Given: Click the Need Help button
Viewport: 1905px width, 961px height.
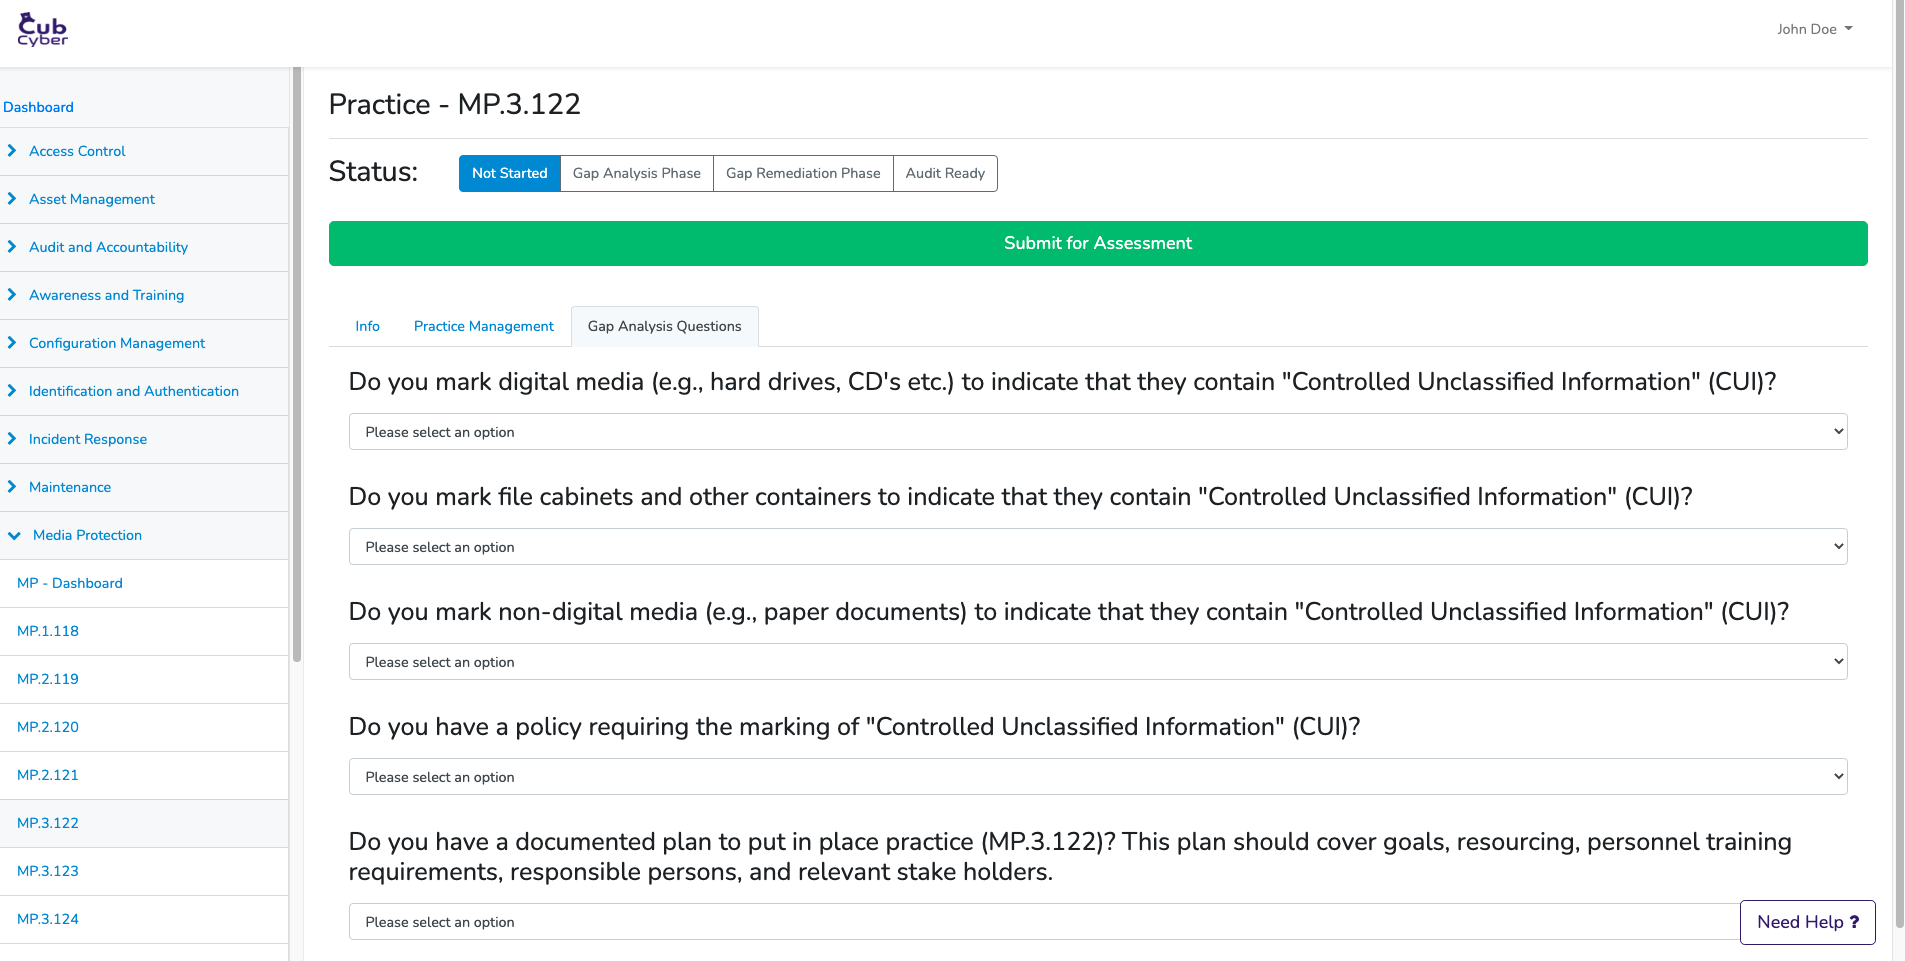Looking at the screenshot, I should (1807, 922).
